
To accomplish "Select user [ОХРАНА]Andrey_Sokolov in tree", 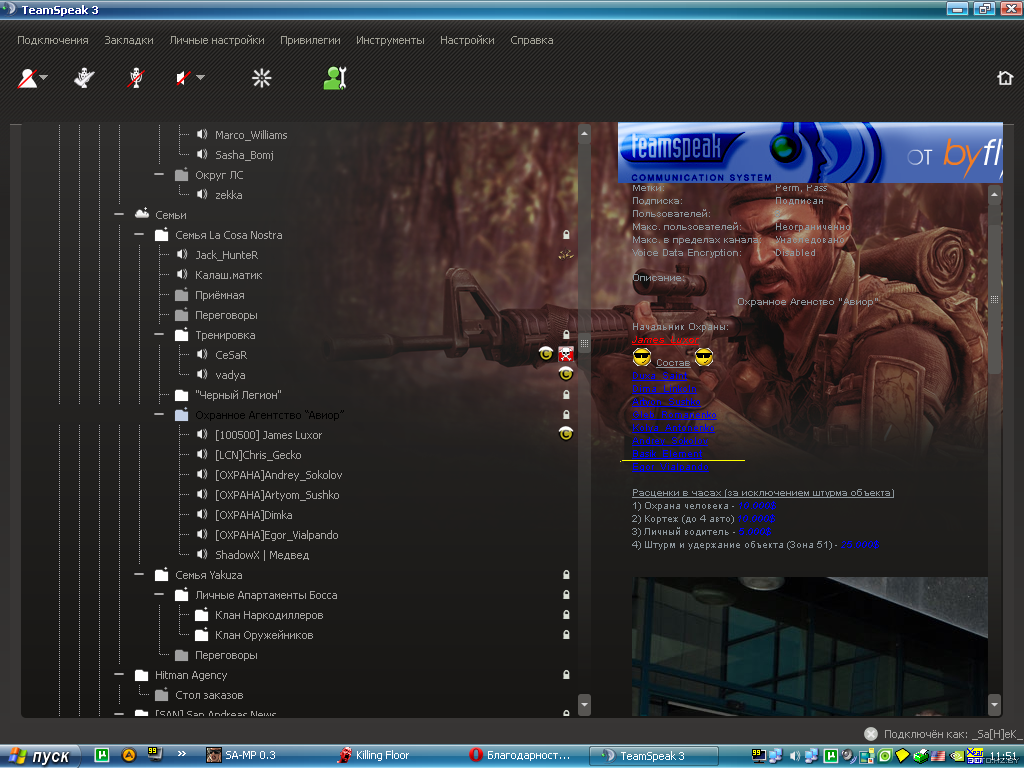I will click(278, 475).
